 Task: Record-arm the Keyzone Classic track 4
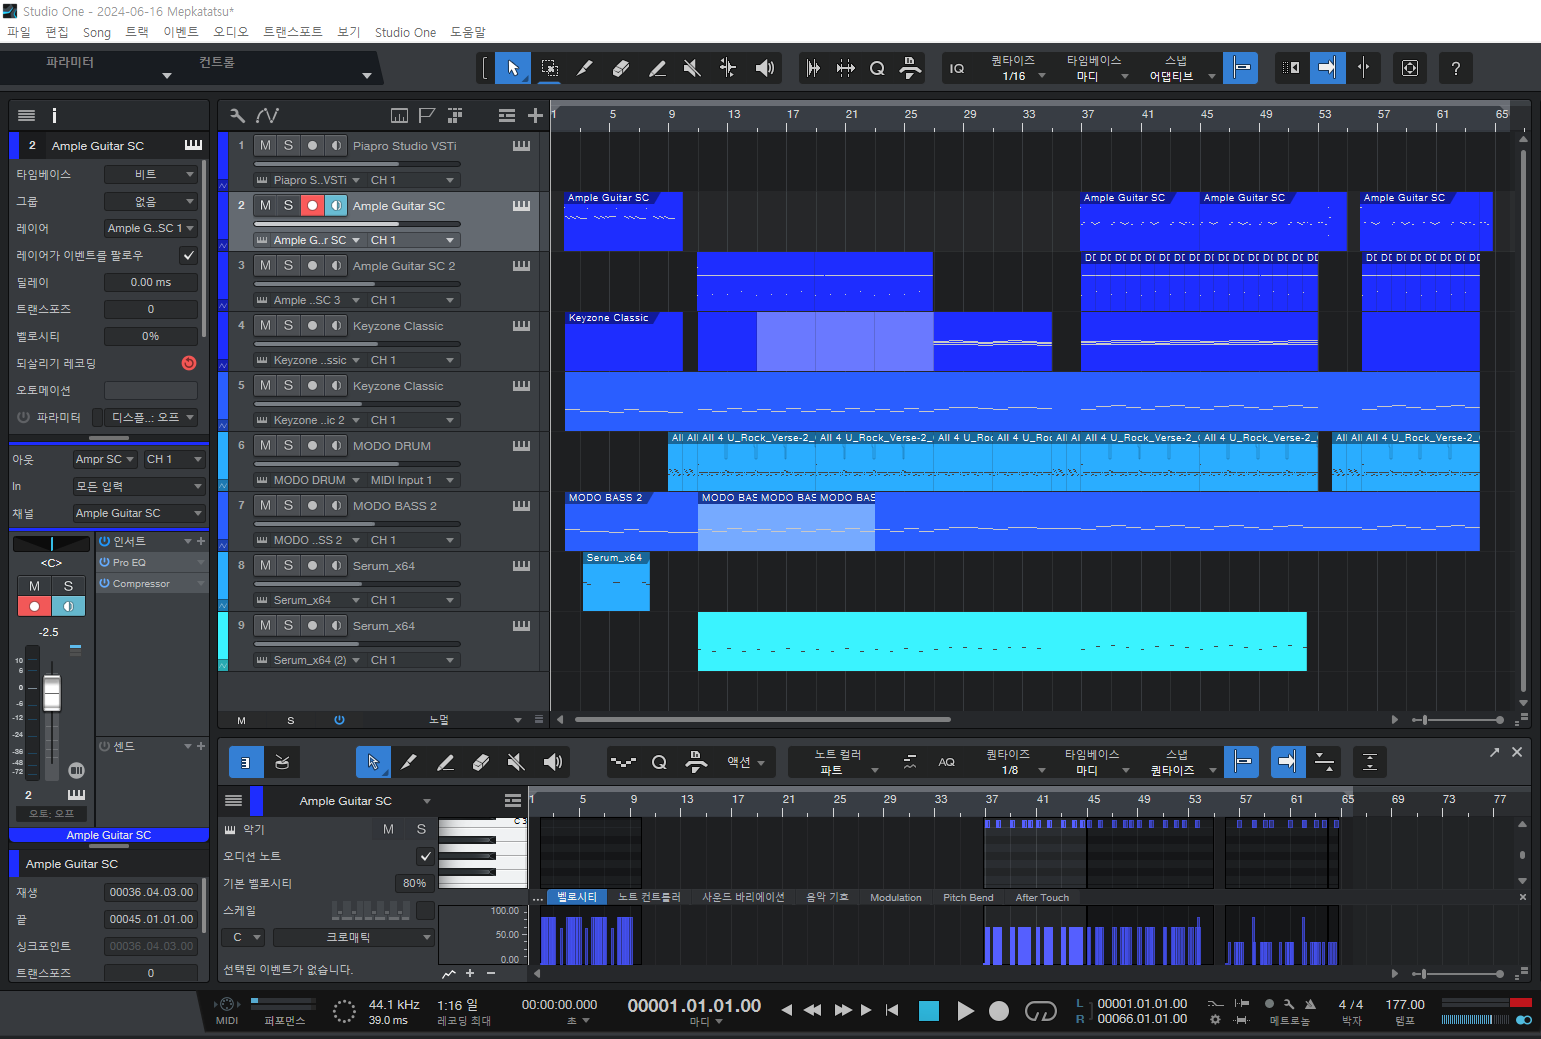click(312, 325)
